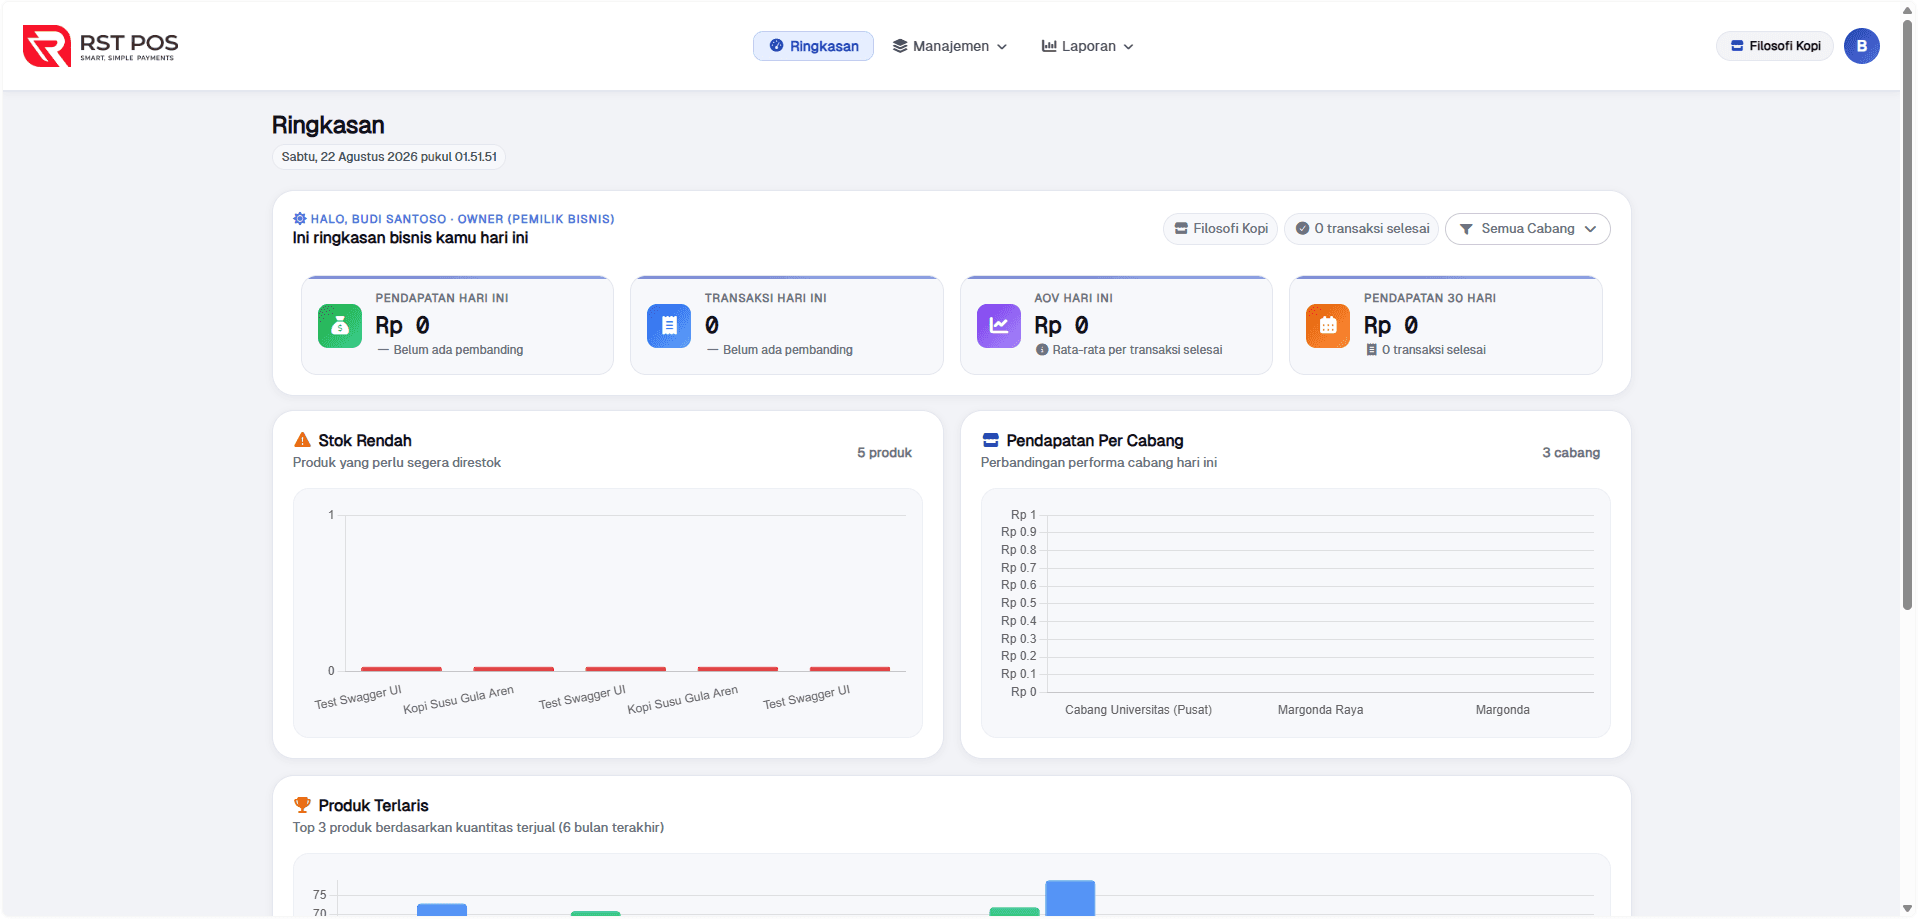This screenshot has height=919, width=1918.
Task: Open the user avatar B menu
Action: tap(1862, 46)
